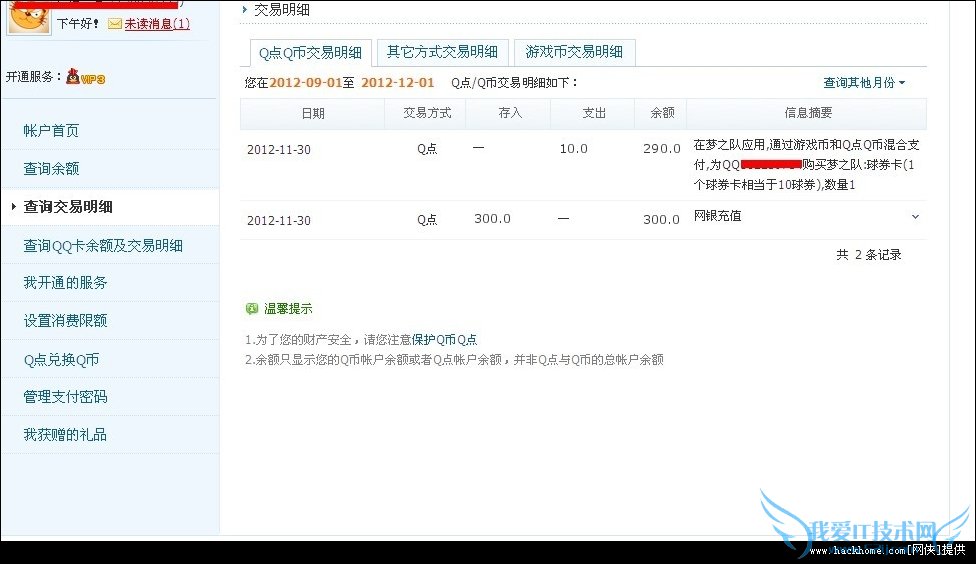The height and width of the screenshot is (564, 976).
Task: Click the 保护Q币Q点 highlighted text
Action: [x=444, y=340]
